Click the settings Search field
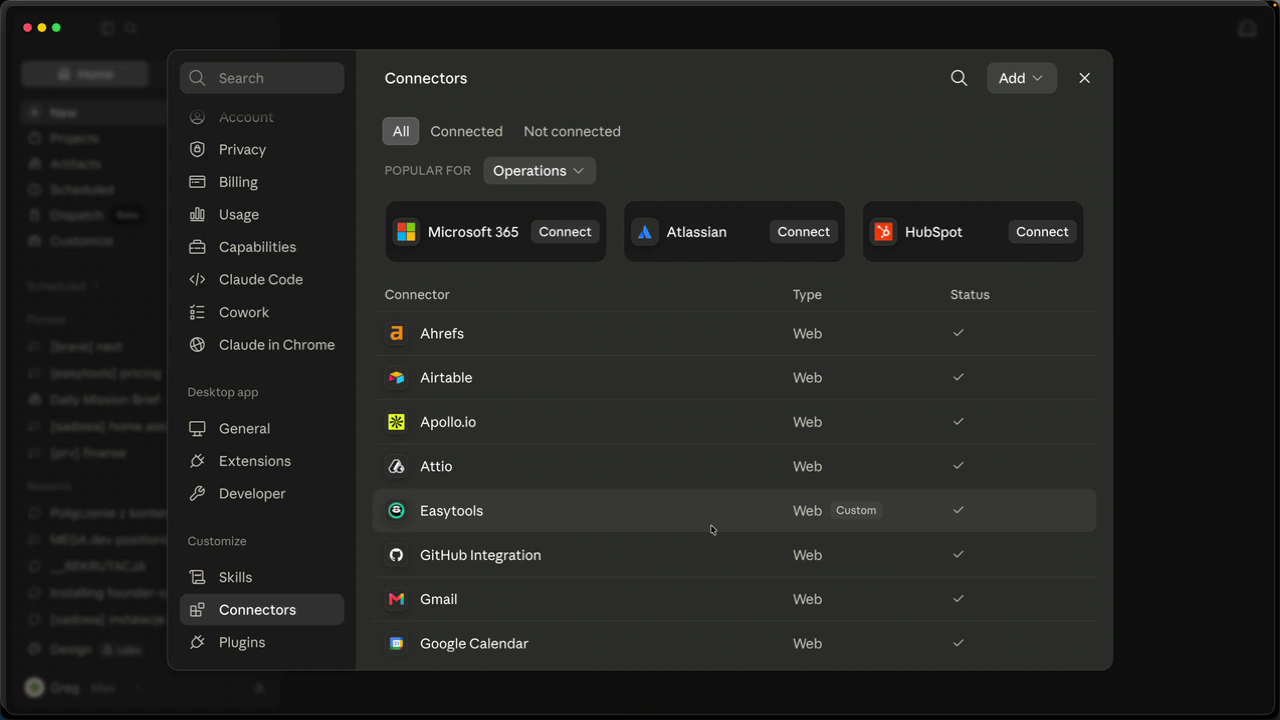 click(262, 78)
